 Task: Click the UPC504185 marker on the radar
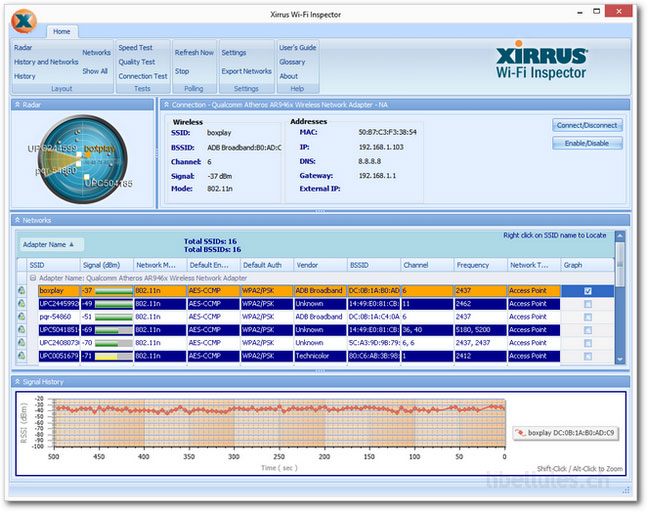[x=86, y=177]
